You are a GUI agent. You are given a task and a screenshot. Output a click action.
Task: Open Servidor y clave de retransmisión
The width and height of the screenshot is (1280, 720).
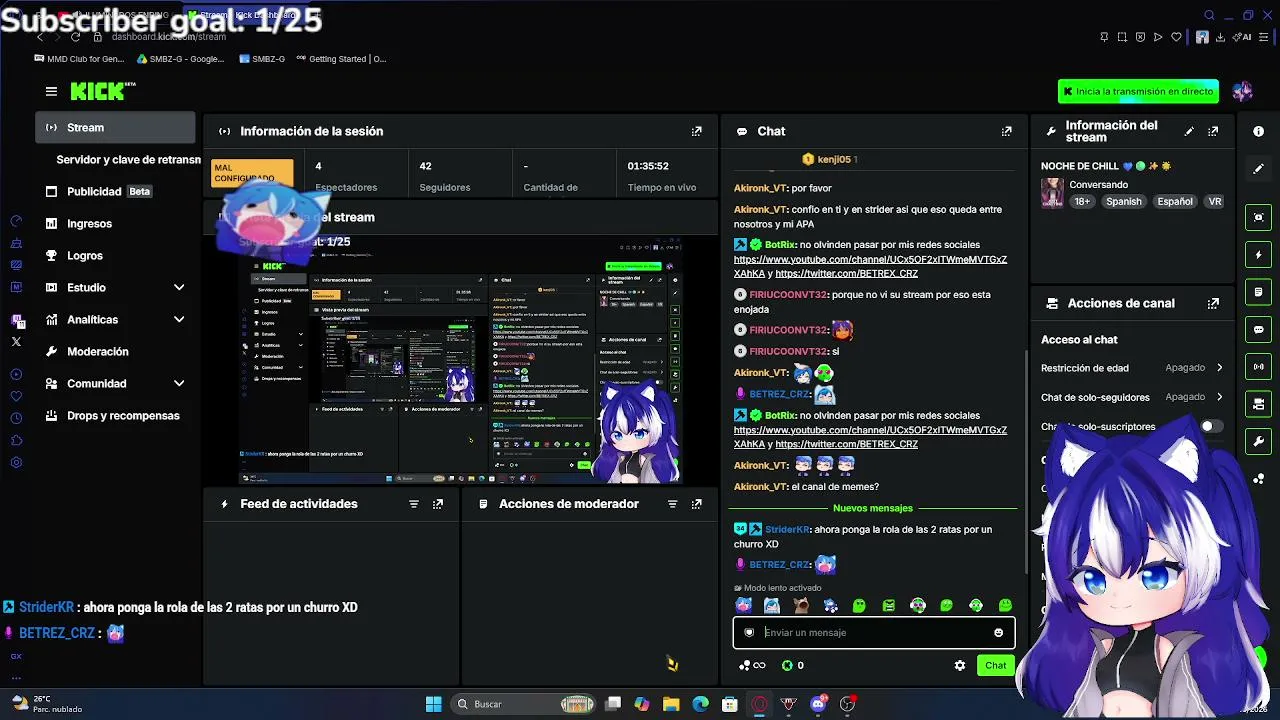pos(128,159)
